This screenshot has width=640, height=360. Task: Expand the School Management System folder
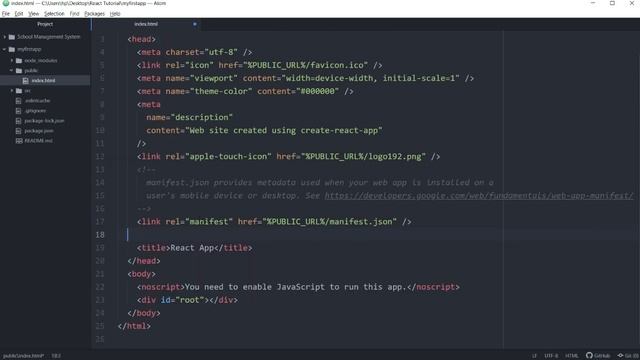[4, 37]
